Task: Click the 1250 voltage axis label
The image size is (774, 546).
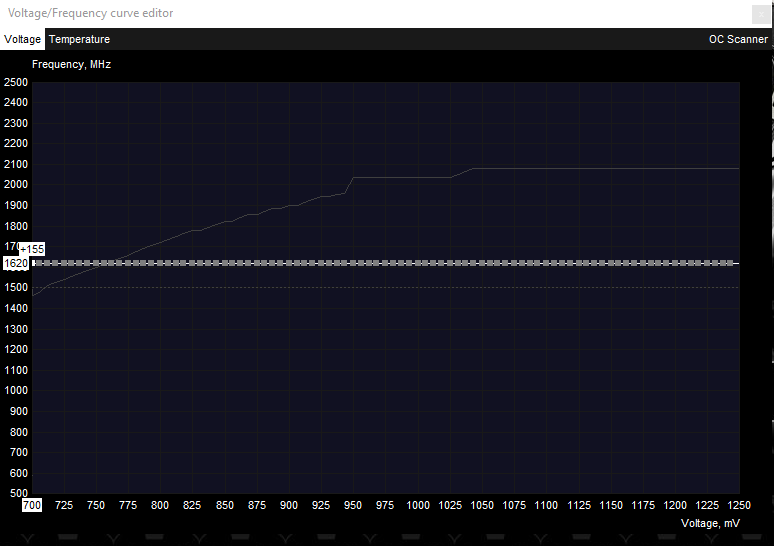Action: [x=739, y=505]
